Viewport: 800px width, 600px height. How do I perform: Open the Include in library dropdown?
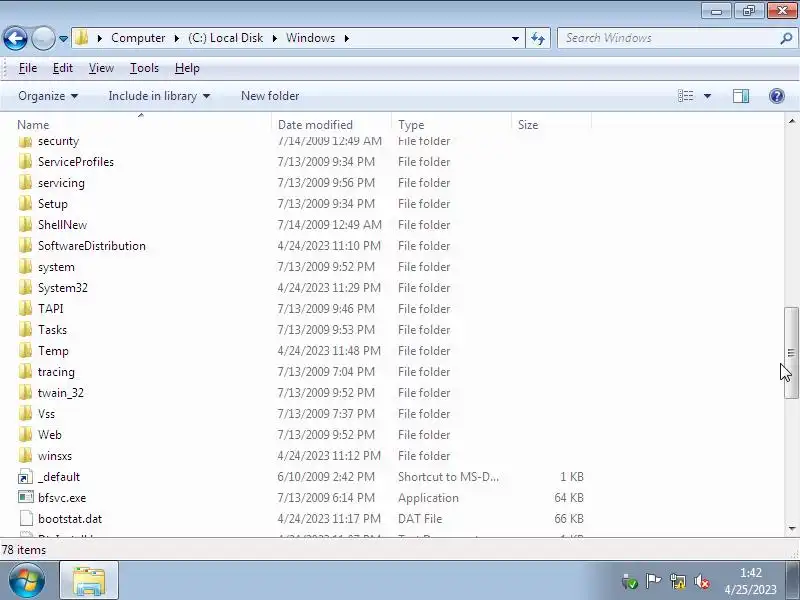[159, 96]
